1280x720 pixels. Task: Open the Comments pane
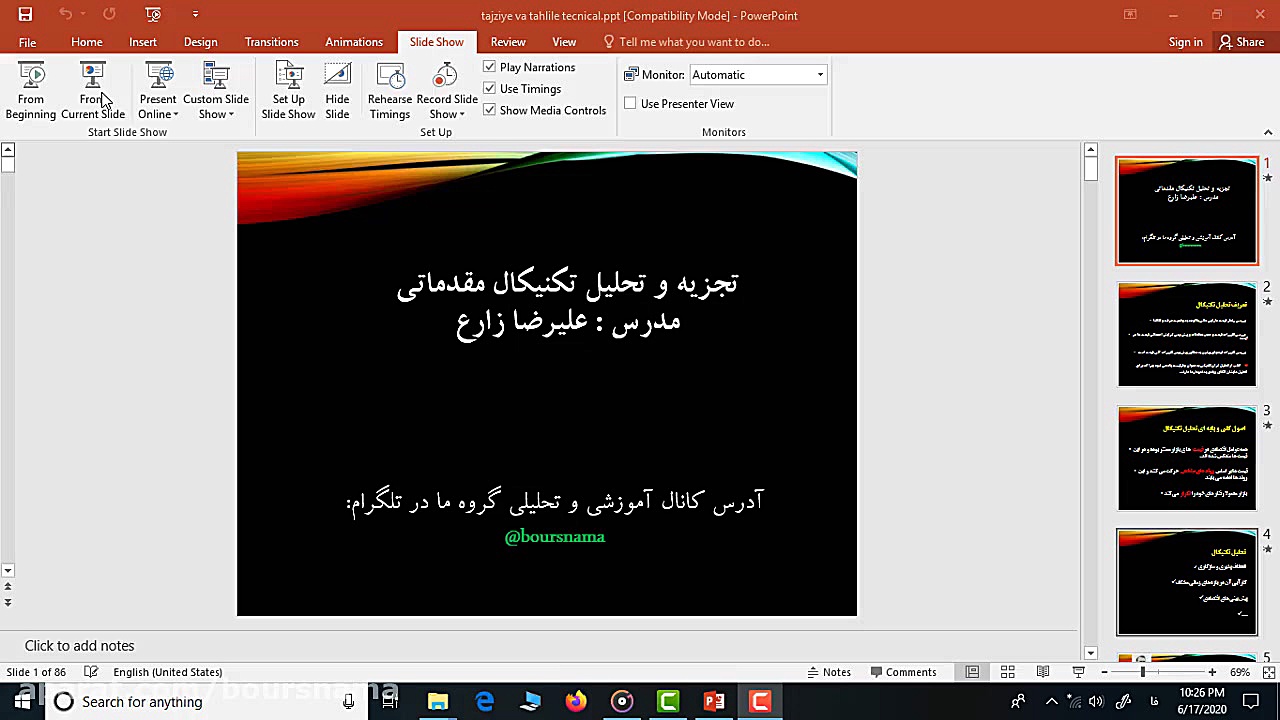(903, 671)
